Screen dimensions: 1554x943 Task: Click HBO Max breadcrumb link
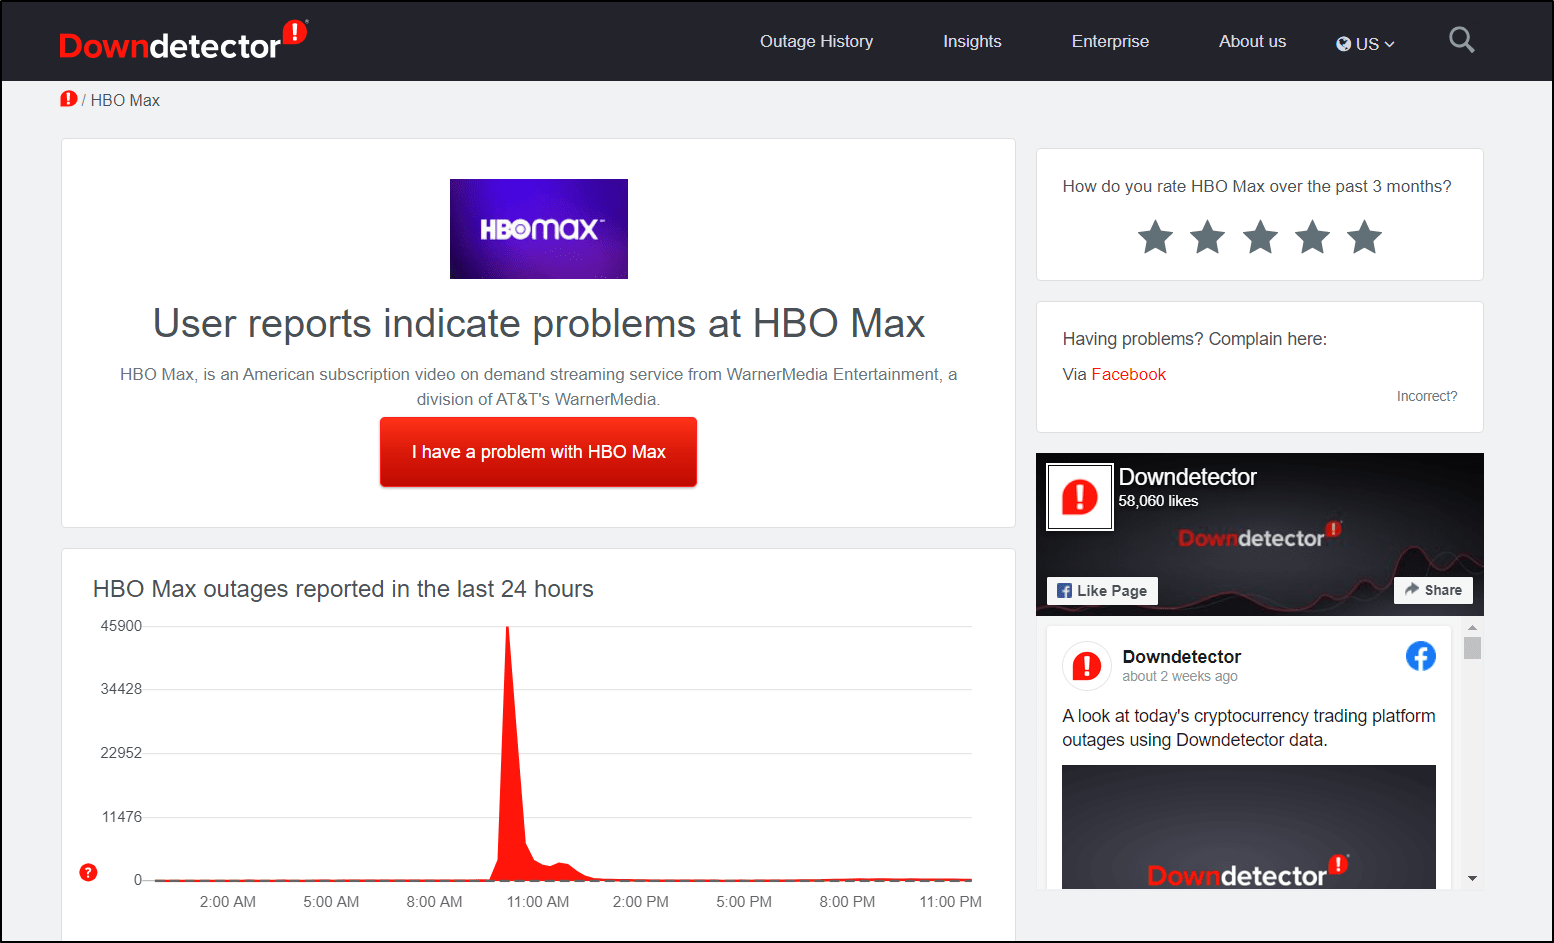125,100
